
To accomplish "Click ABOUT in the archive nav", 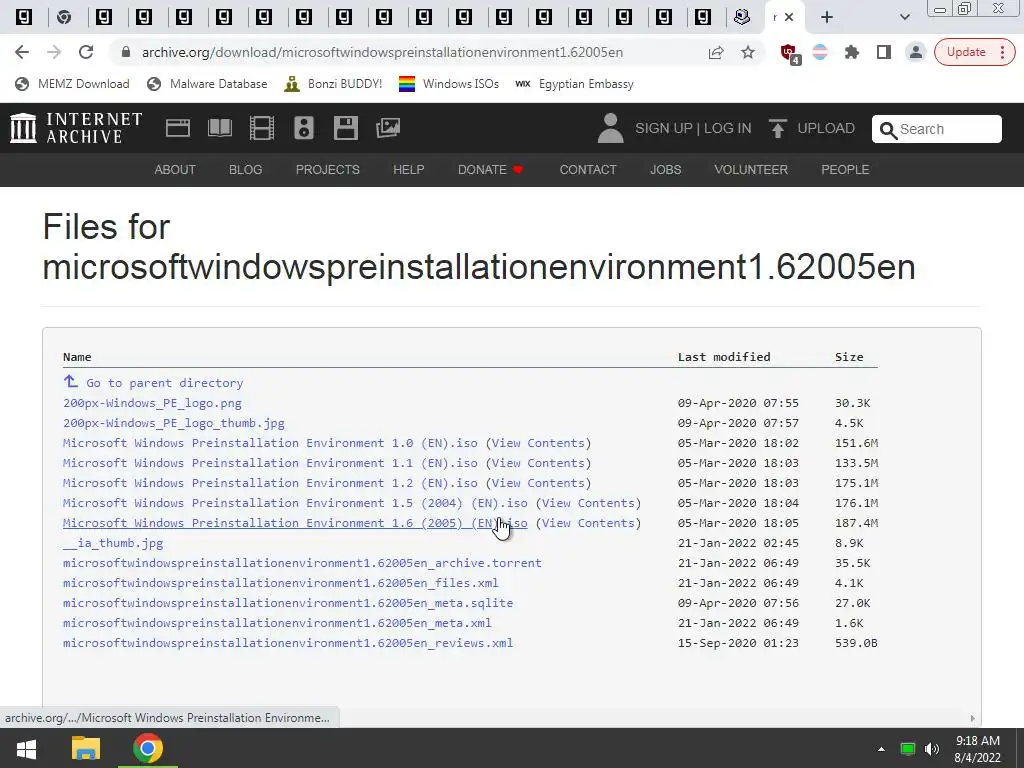I will (x=175, y=170).
